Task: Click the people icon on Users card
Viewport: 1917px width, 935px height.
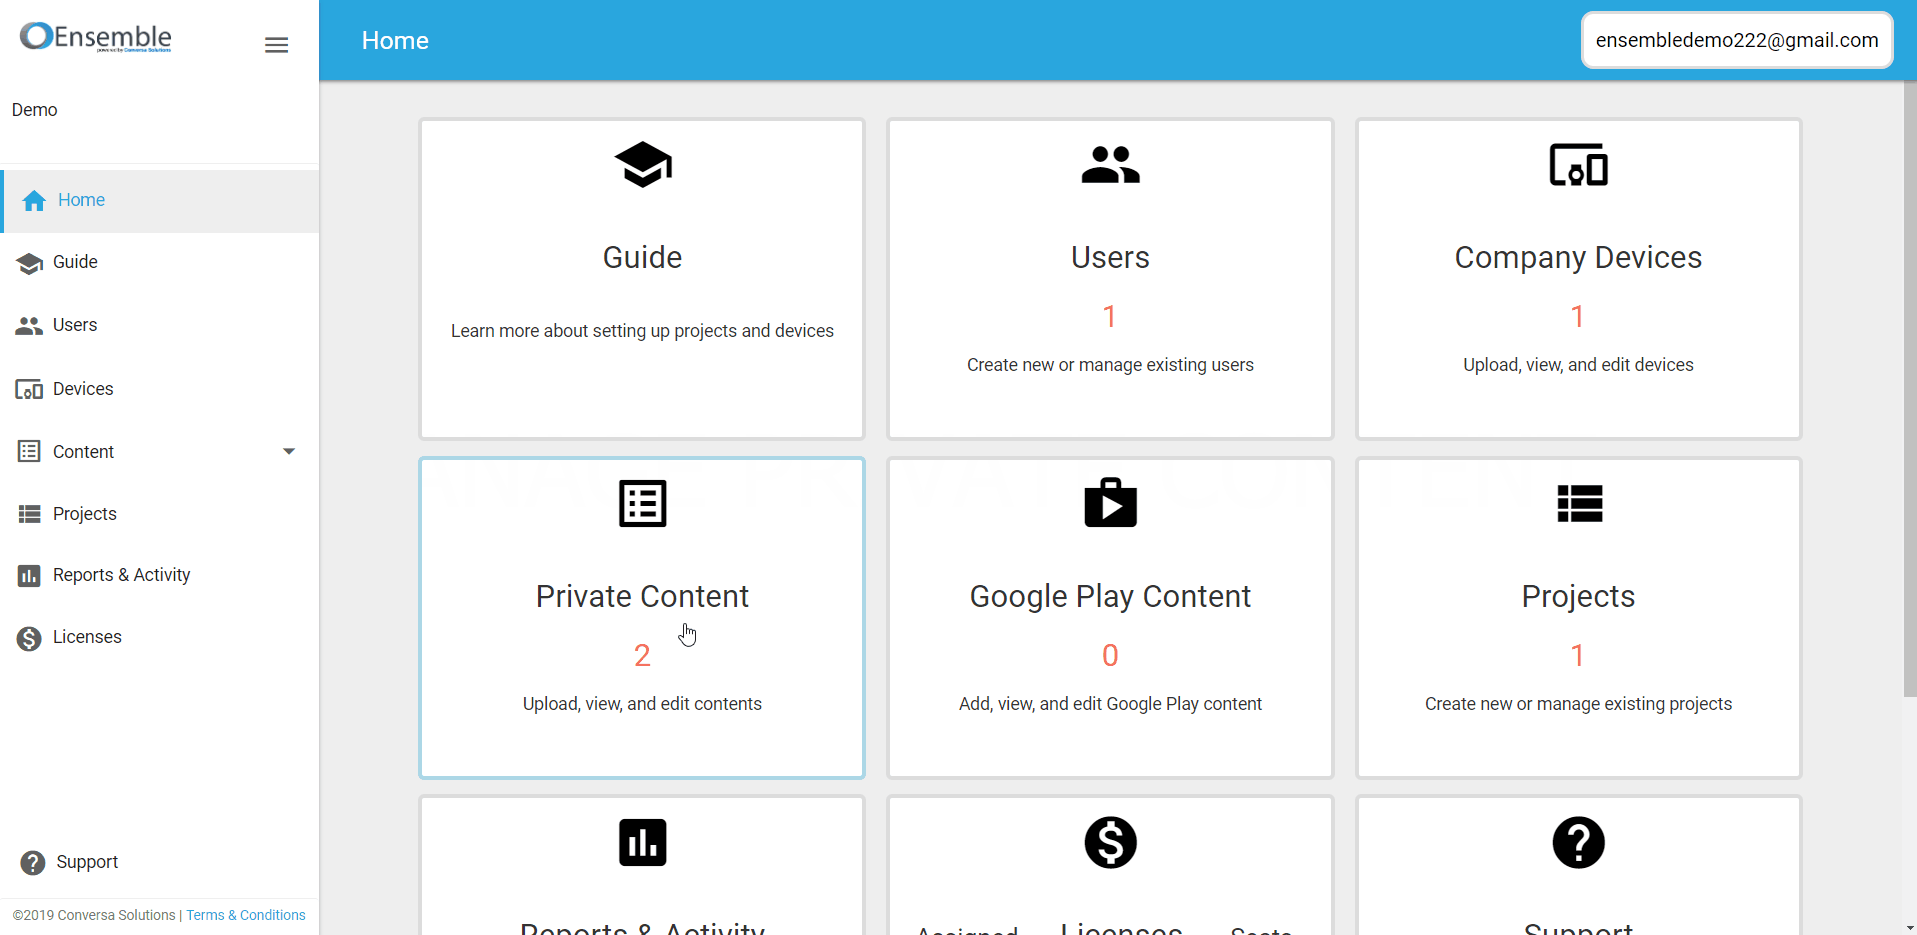Action: tap(1110, 165)
